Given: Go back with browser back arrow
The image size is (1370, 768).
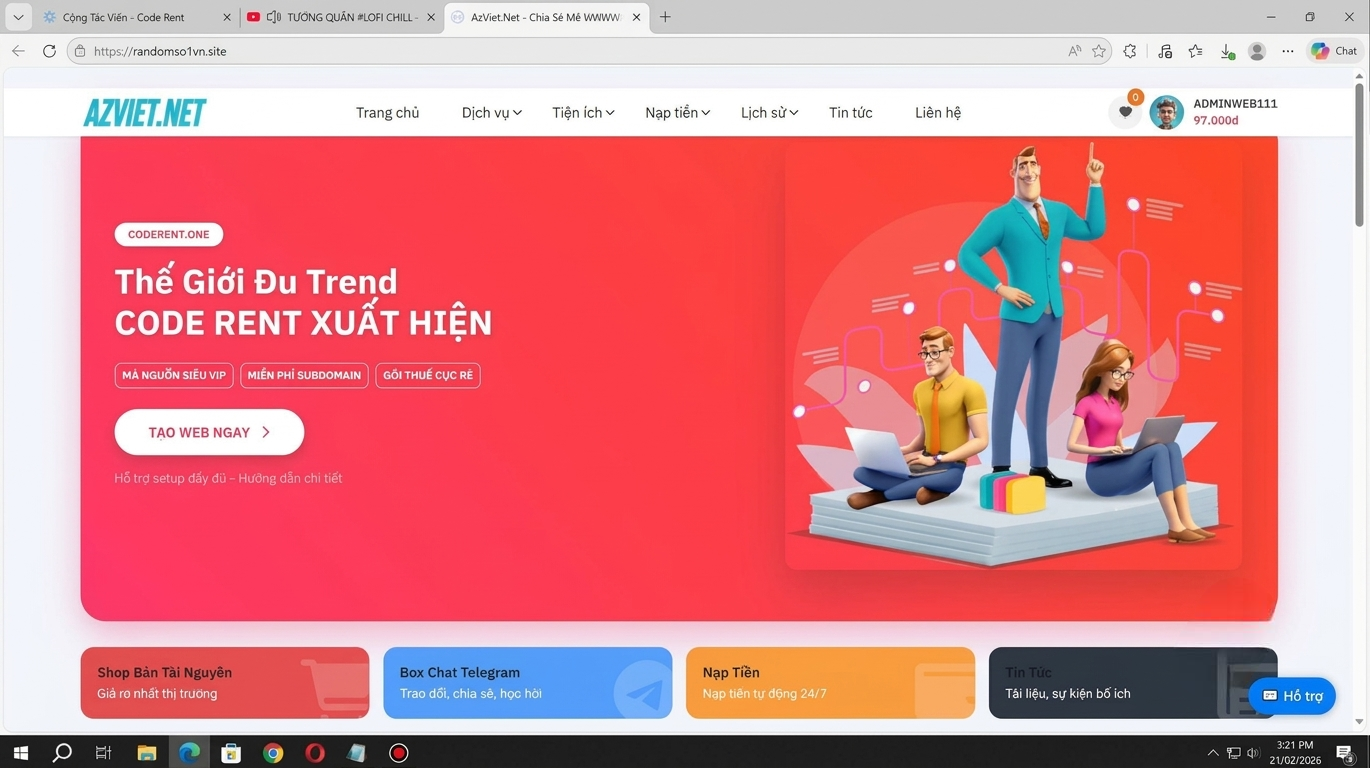Looking at the screenshot, I should pyautogui.click(x=18, y=51).
